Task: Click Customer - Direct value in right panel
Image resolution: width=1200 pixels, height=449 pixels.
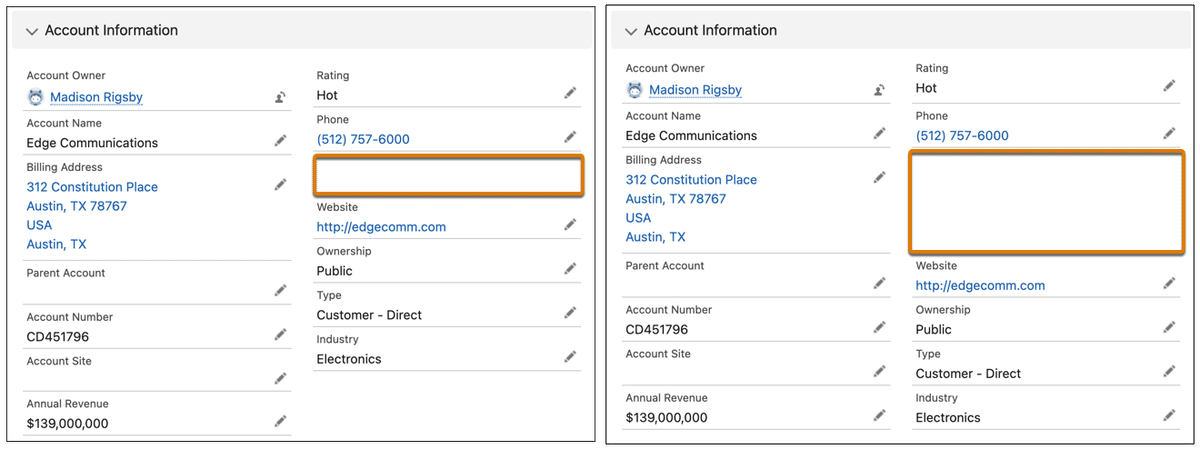Action: (968, 373)
